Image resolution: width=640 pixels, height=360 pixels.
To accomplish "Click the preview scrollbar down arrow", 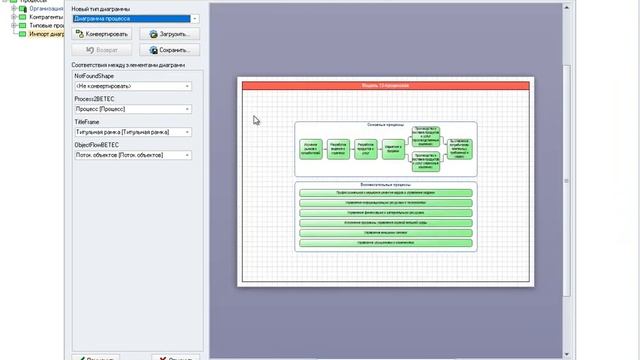I will click(x=567, y=354).
